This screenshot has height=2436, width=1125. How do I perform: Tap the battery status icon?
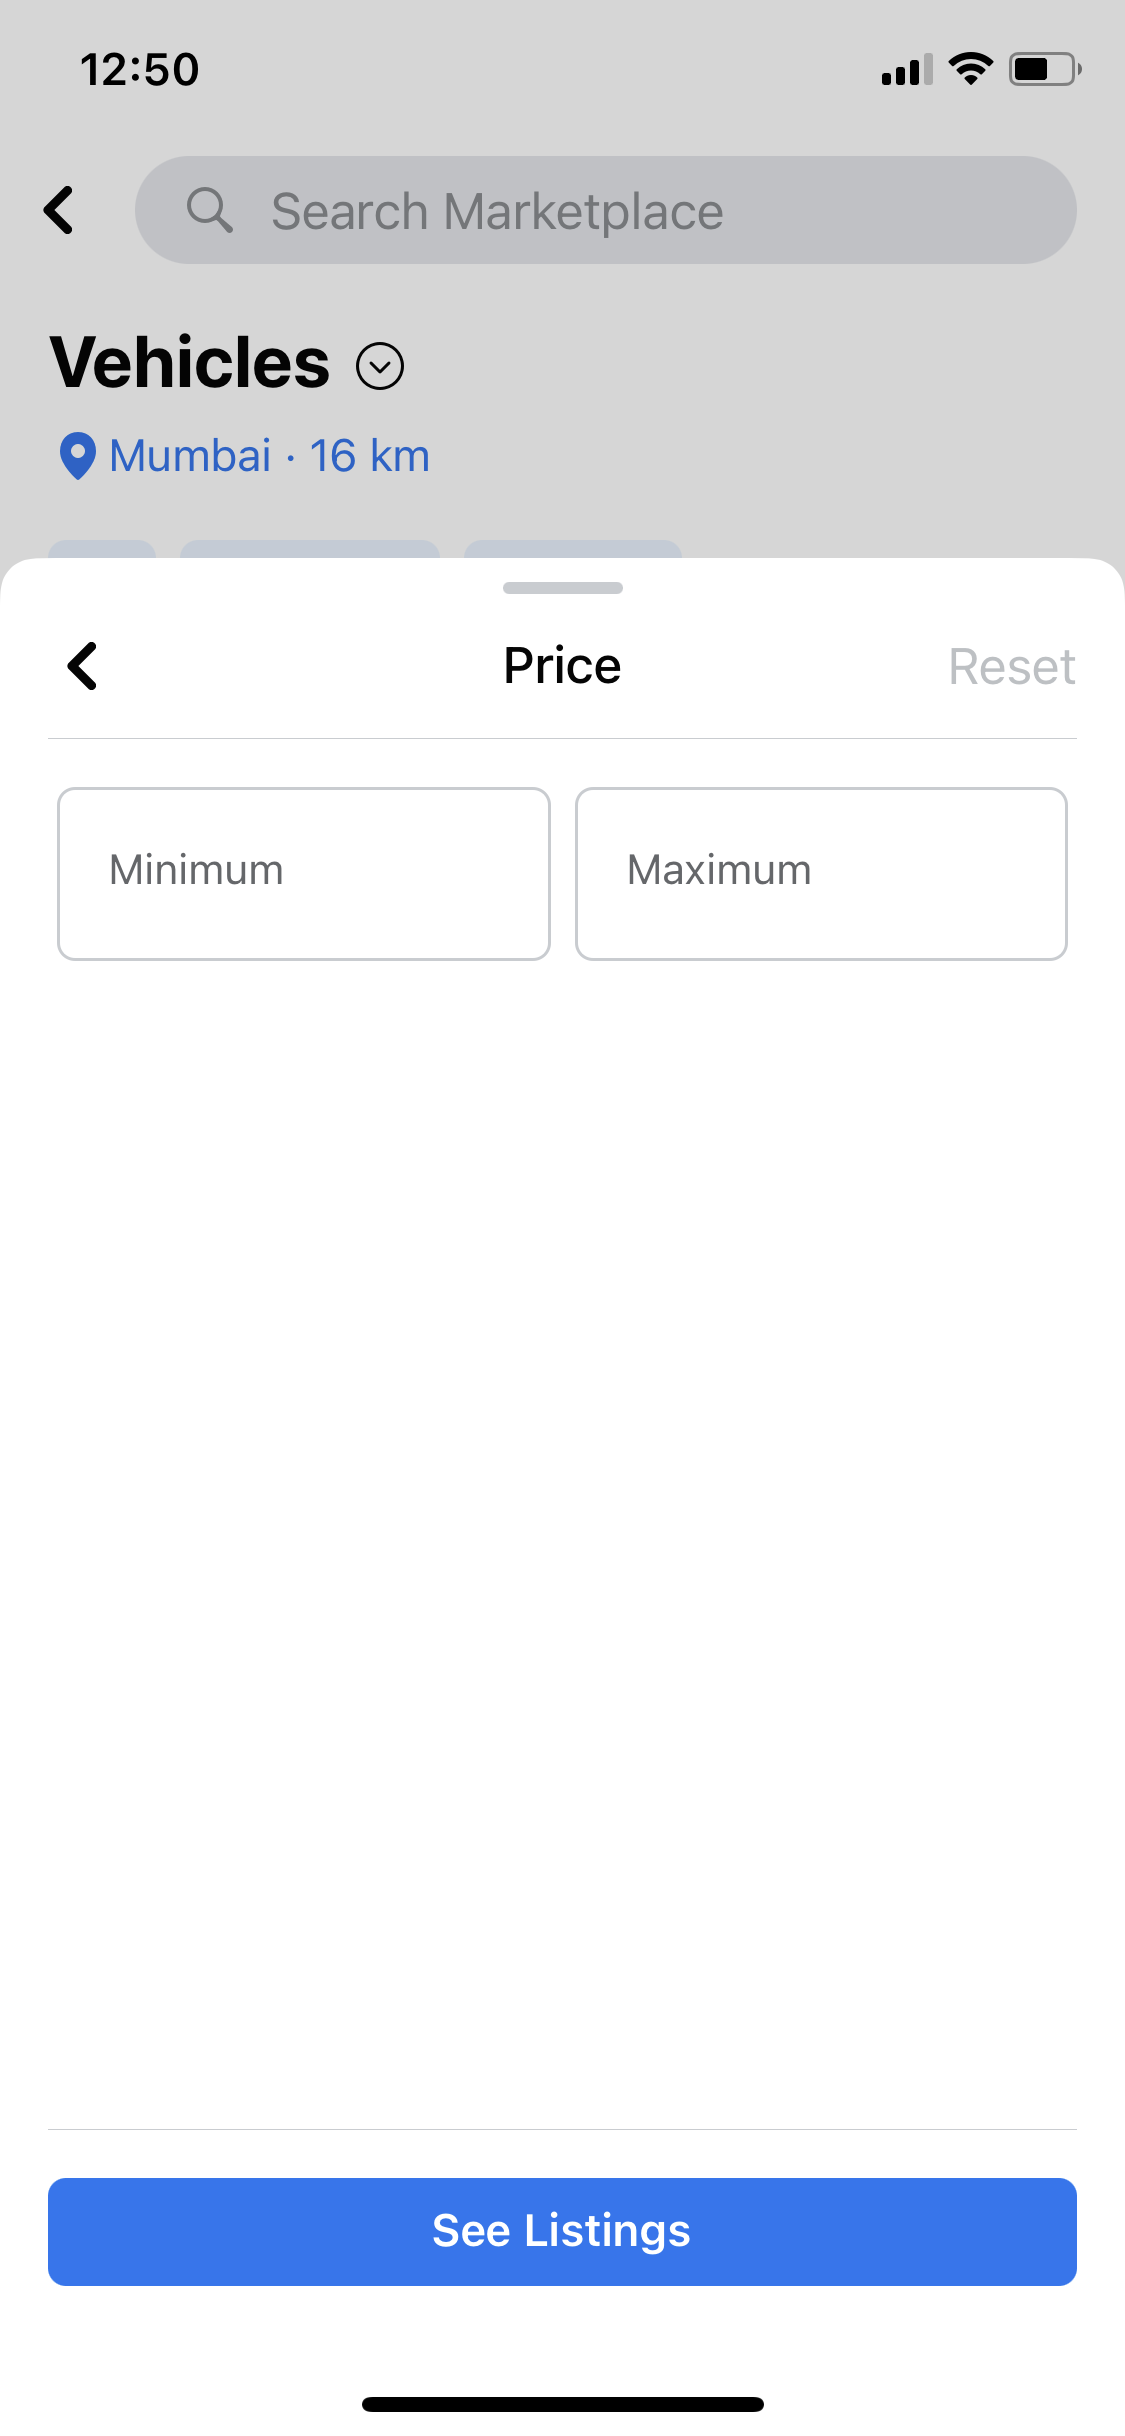click(x=1045, y=69)
